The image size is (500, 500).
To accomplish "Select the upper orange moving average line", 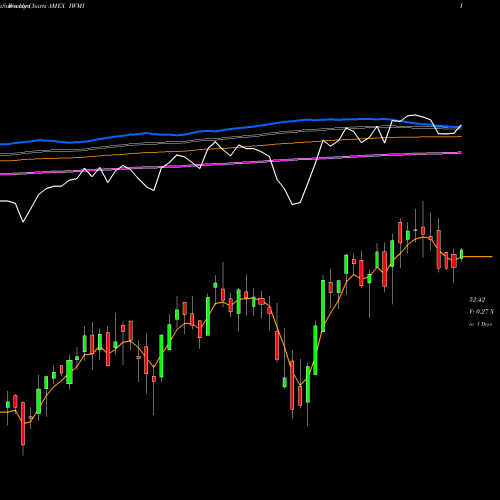I will tap(233, 147).
